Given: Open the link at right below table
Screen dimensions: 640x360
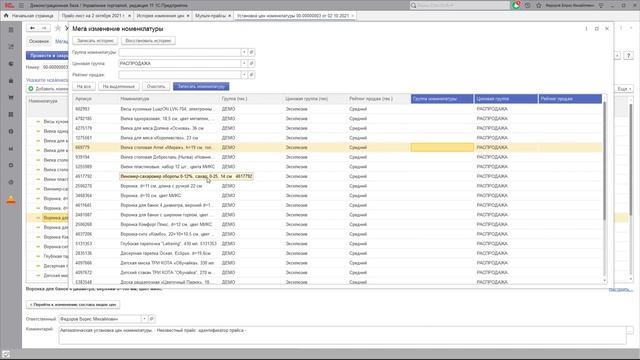Looking at the screenshot, I should 620,289.
